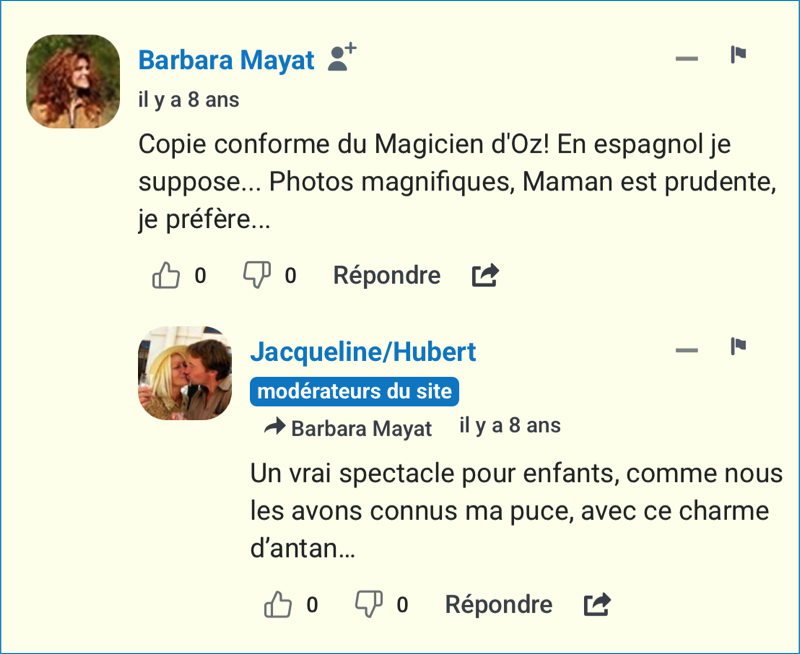Click the 'modérateurs du site' badge
Image resolution: width=800 pixels, height=654 pixels.
354,391
